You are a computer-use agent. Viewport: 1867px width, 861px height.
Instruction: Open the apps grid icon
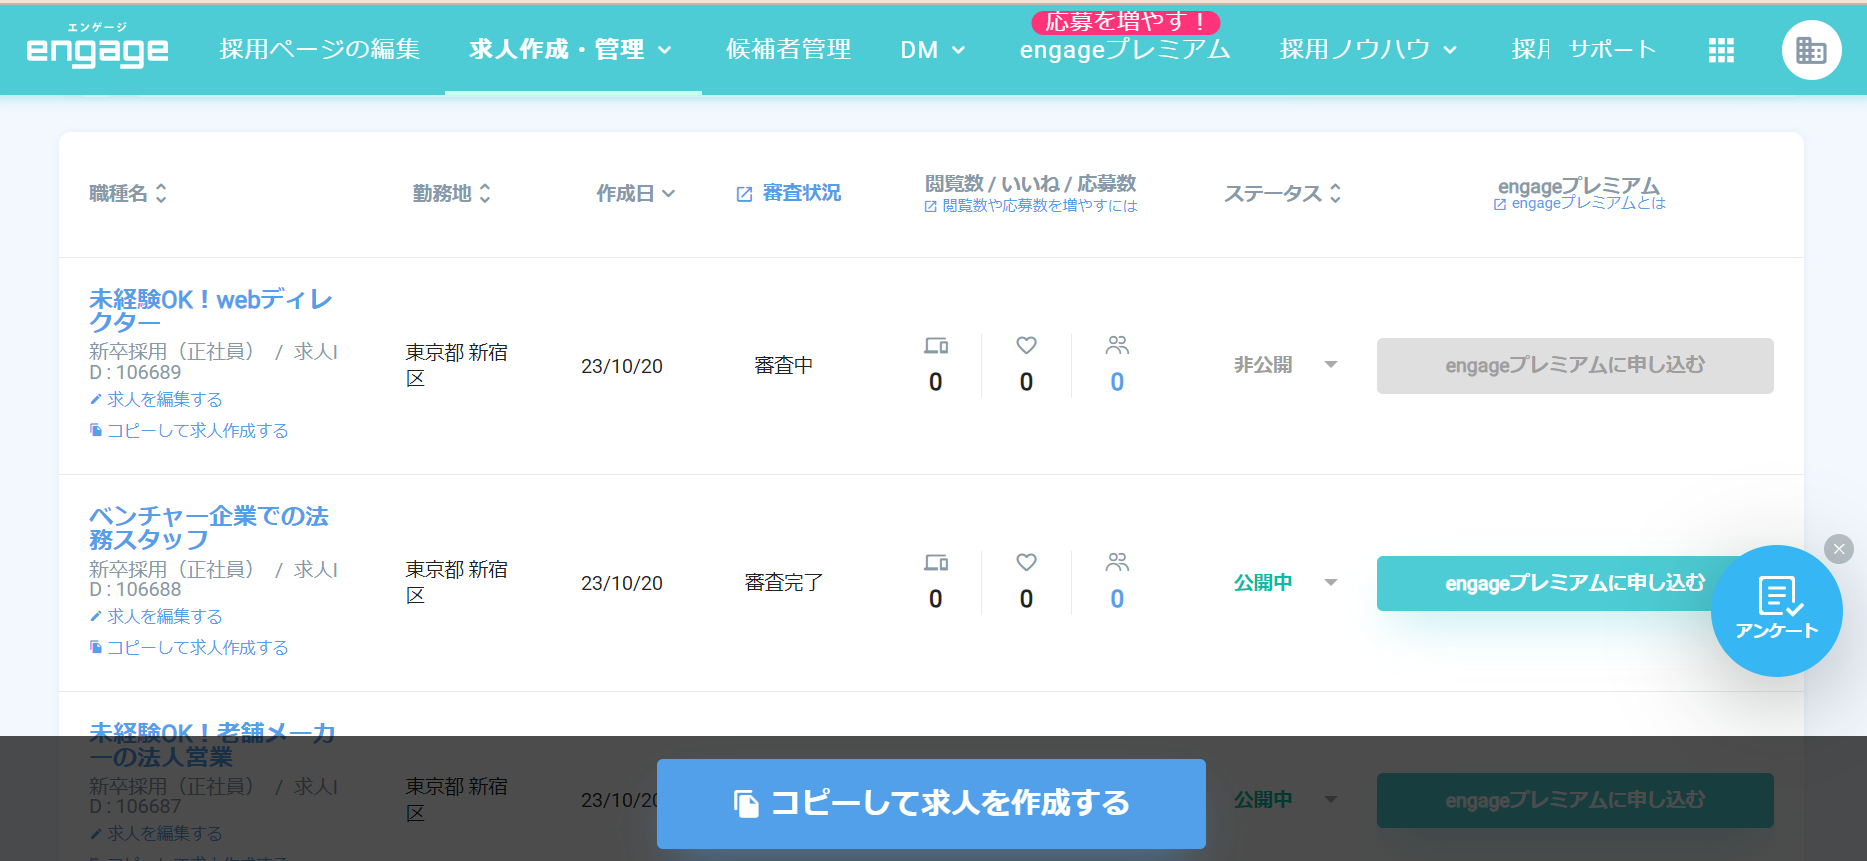tap(1721, 50)
